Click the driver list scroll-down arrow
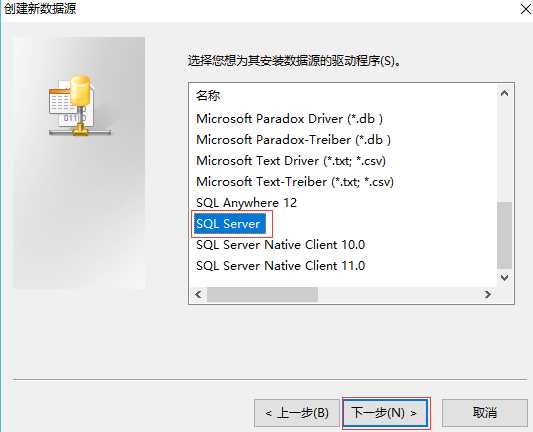533x432 pixels. 504,278
